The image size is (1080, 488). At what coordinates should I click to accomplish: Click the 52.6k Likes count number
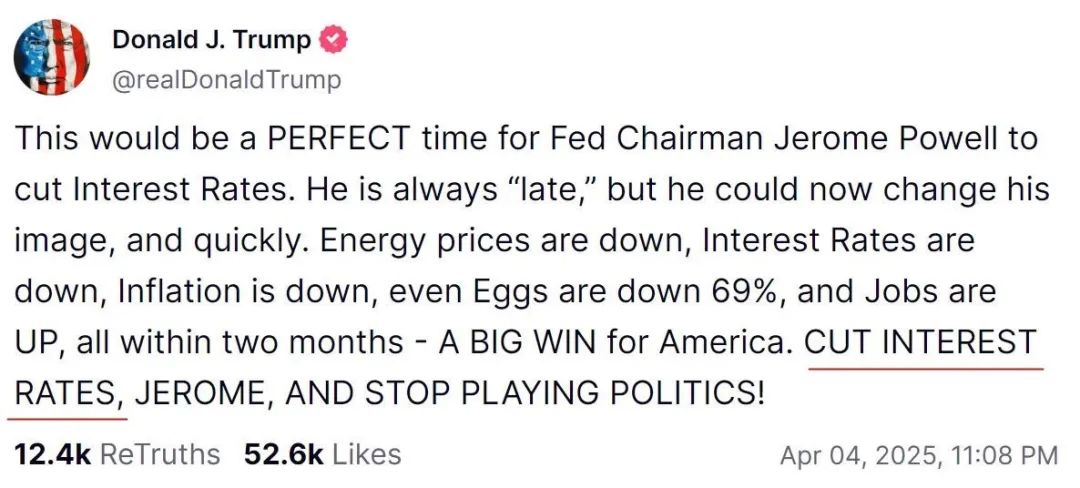(x=283, y=455)
